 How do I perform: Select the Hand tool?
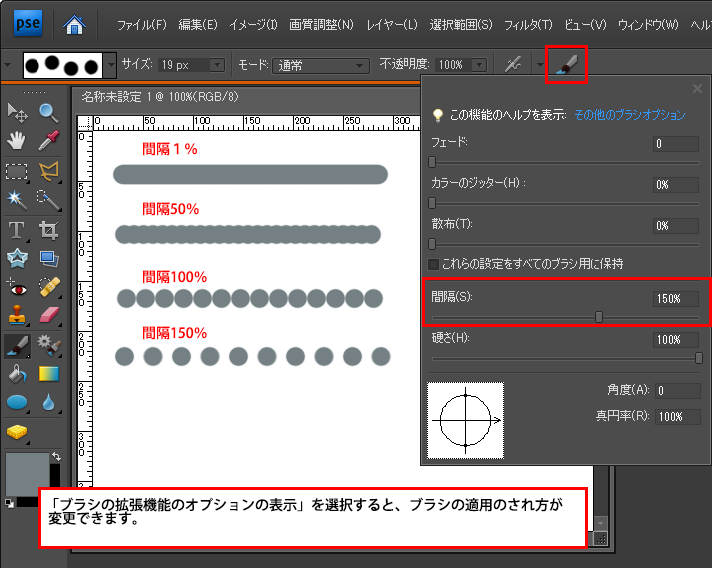[17, 141]
